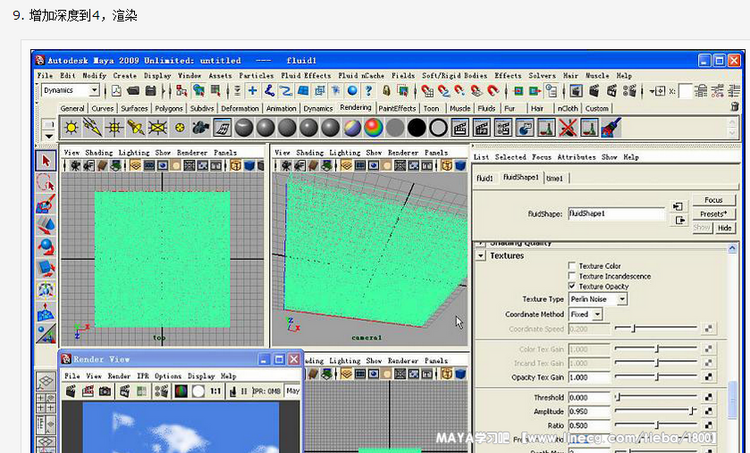This screenshot has height=453, width=750.
Task: Click the shelf menu down arrow
Action: pos(48,136)
